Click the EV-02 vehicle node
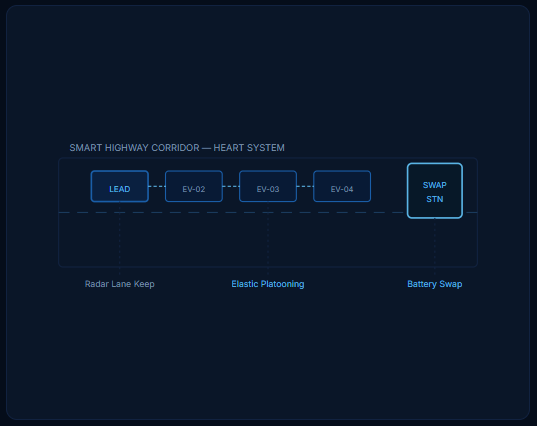This screenshot has width=537, height=426. [194, 186]
